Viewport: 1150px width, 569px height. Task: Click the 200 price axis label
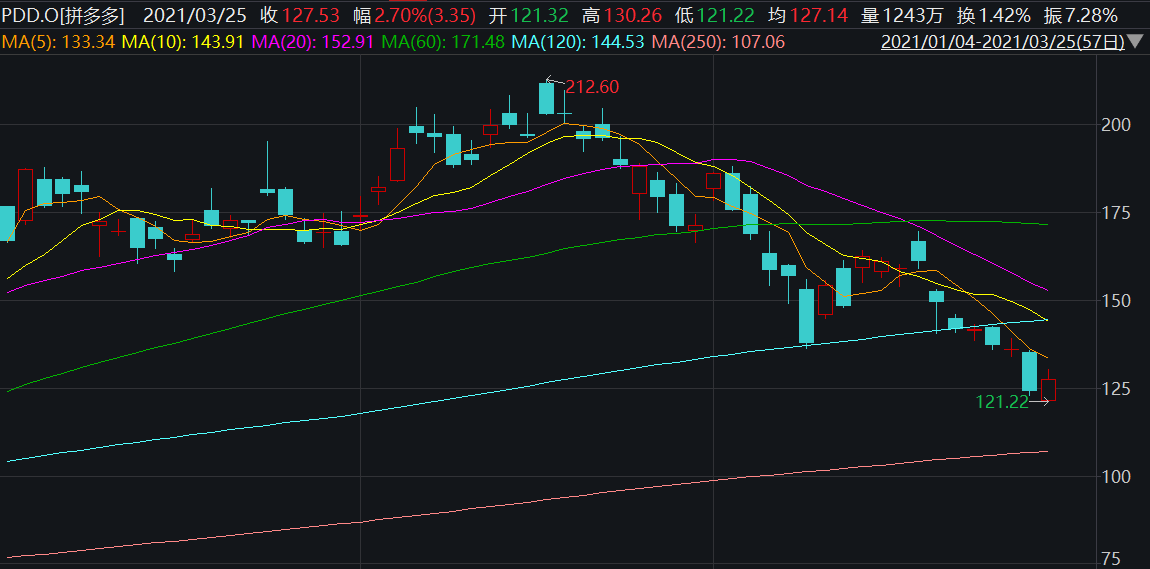pyautogui.click(x=1116, y=125)
